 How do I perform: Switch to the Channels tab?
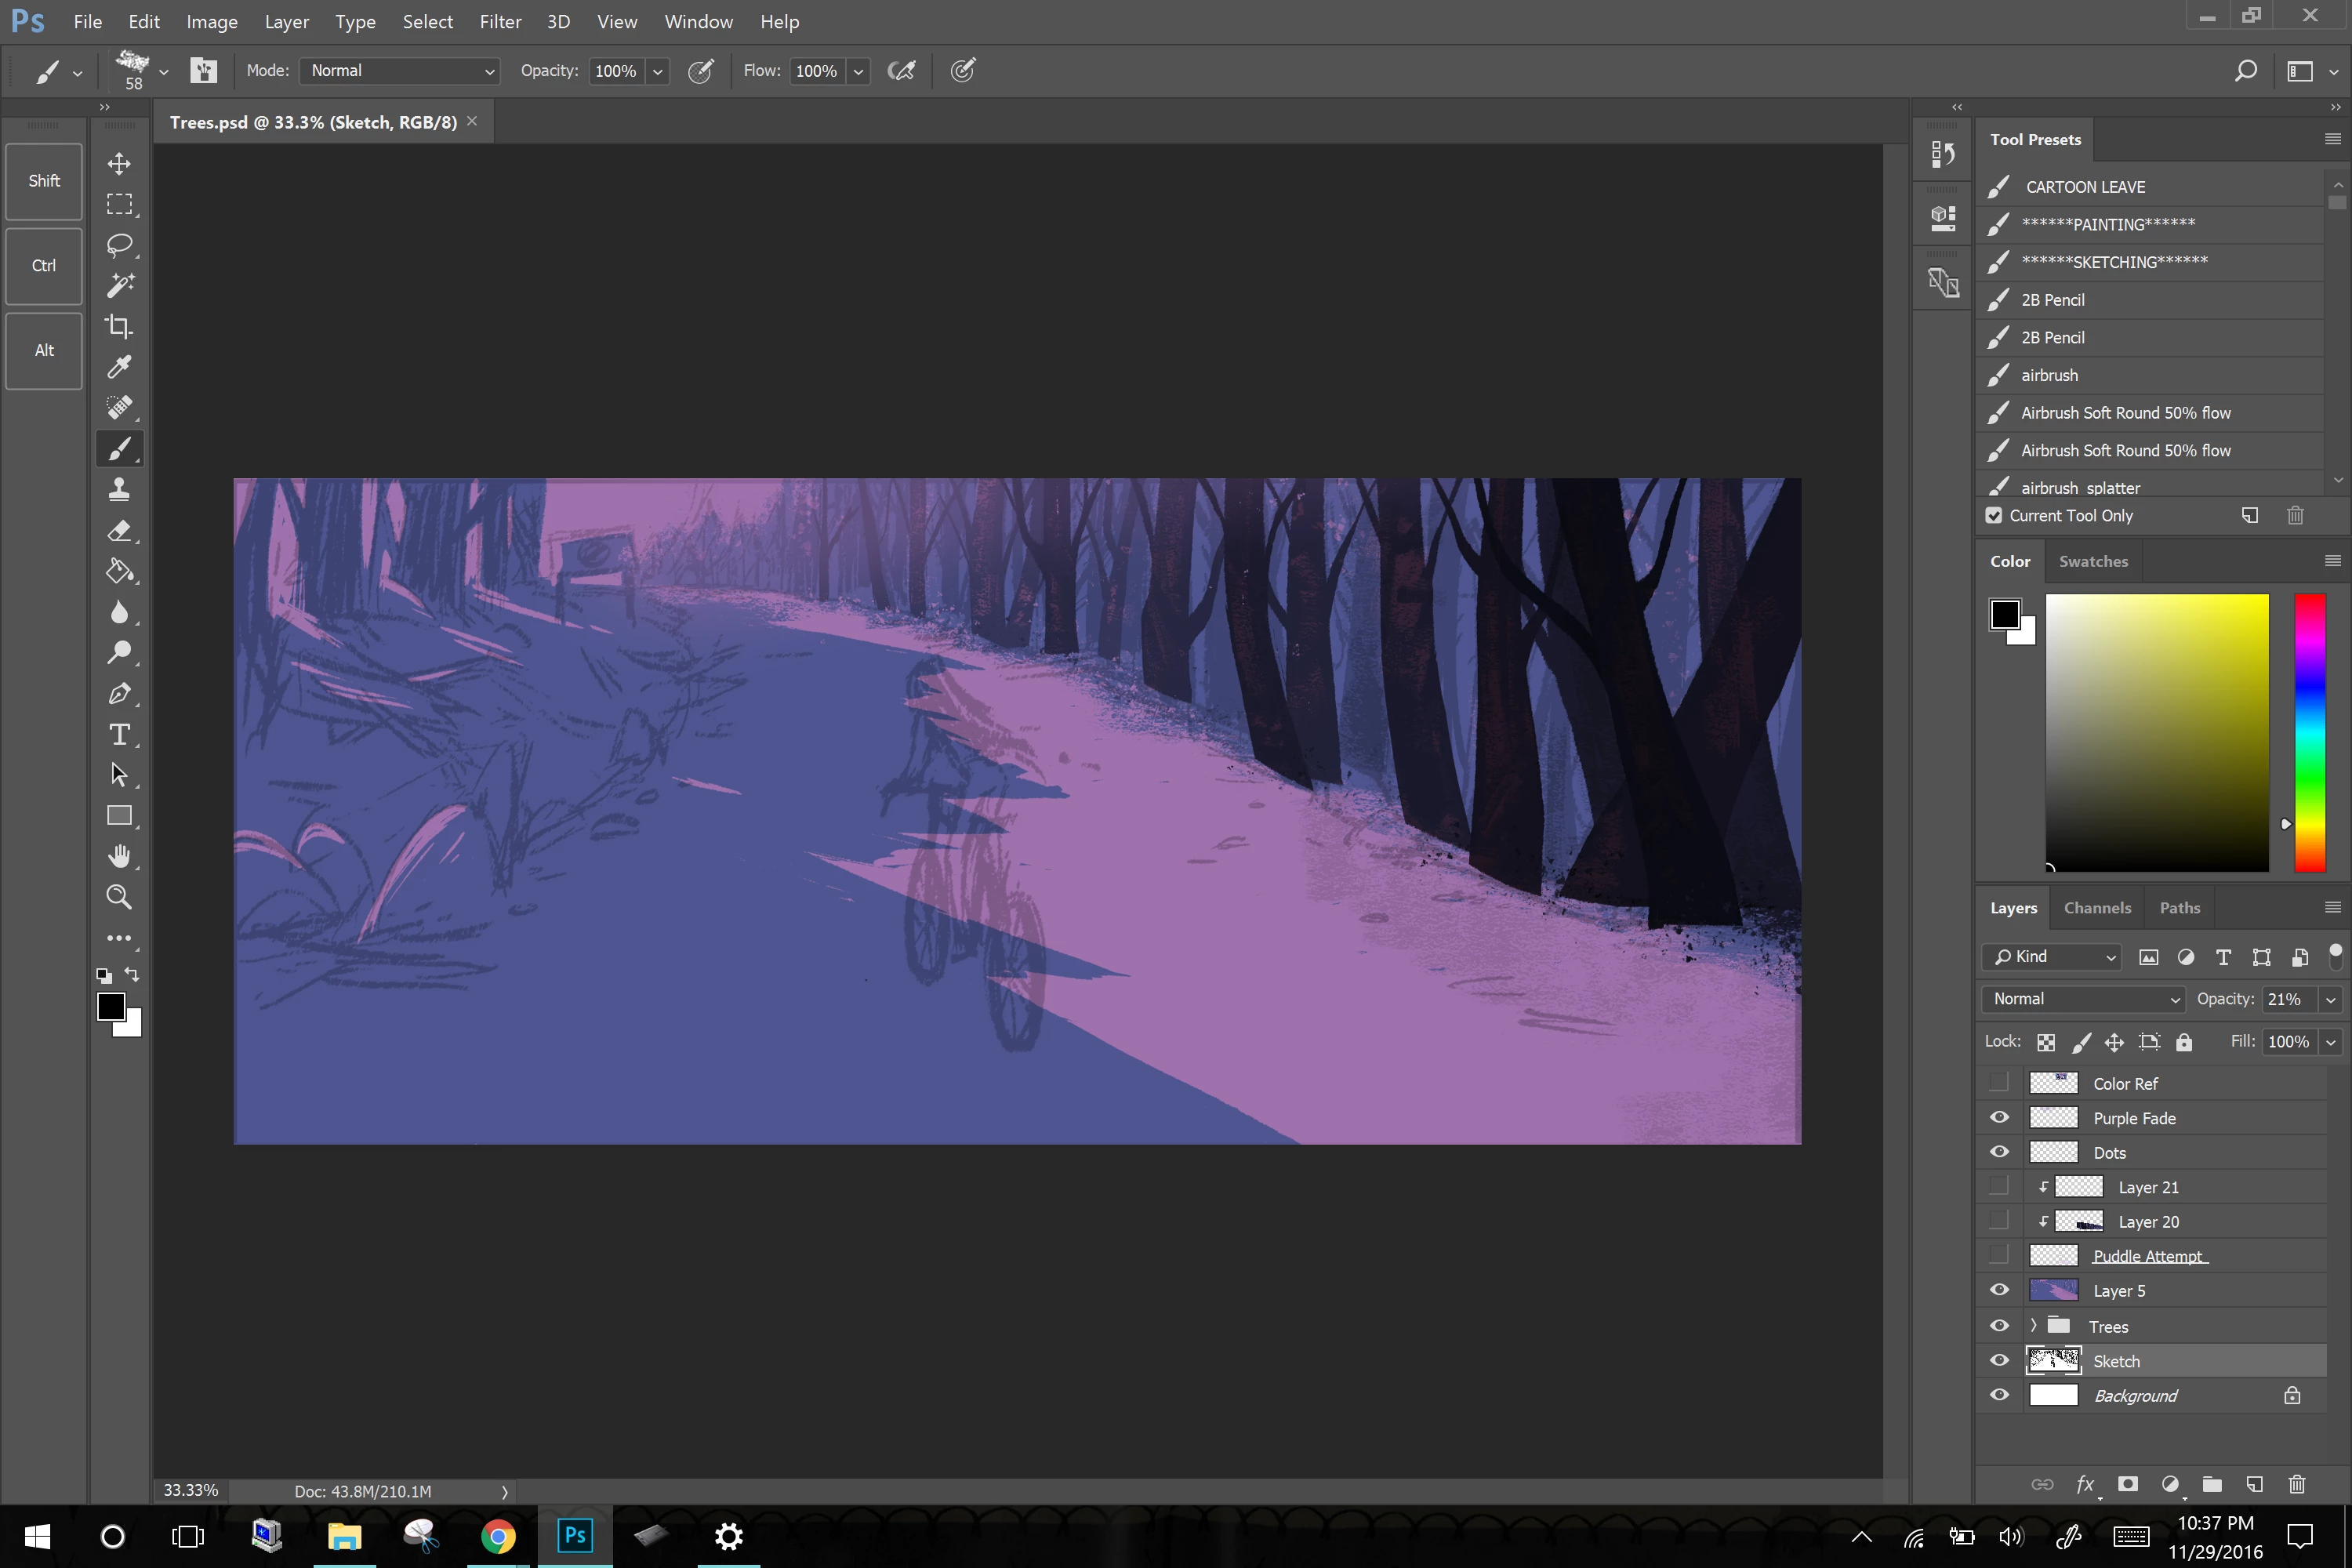2097,908
